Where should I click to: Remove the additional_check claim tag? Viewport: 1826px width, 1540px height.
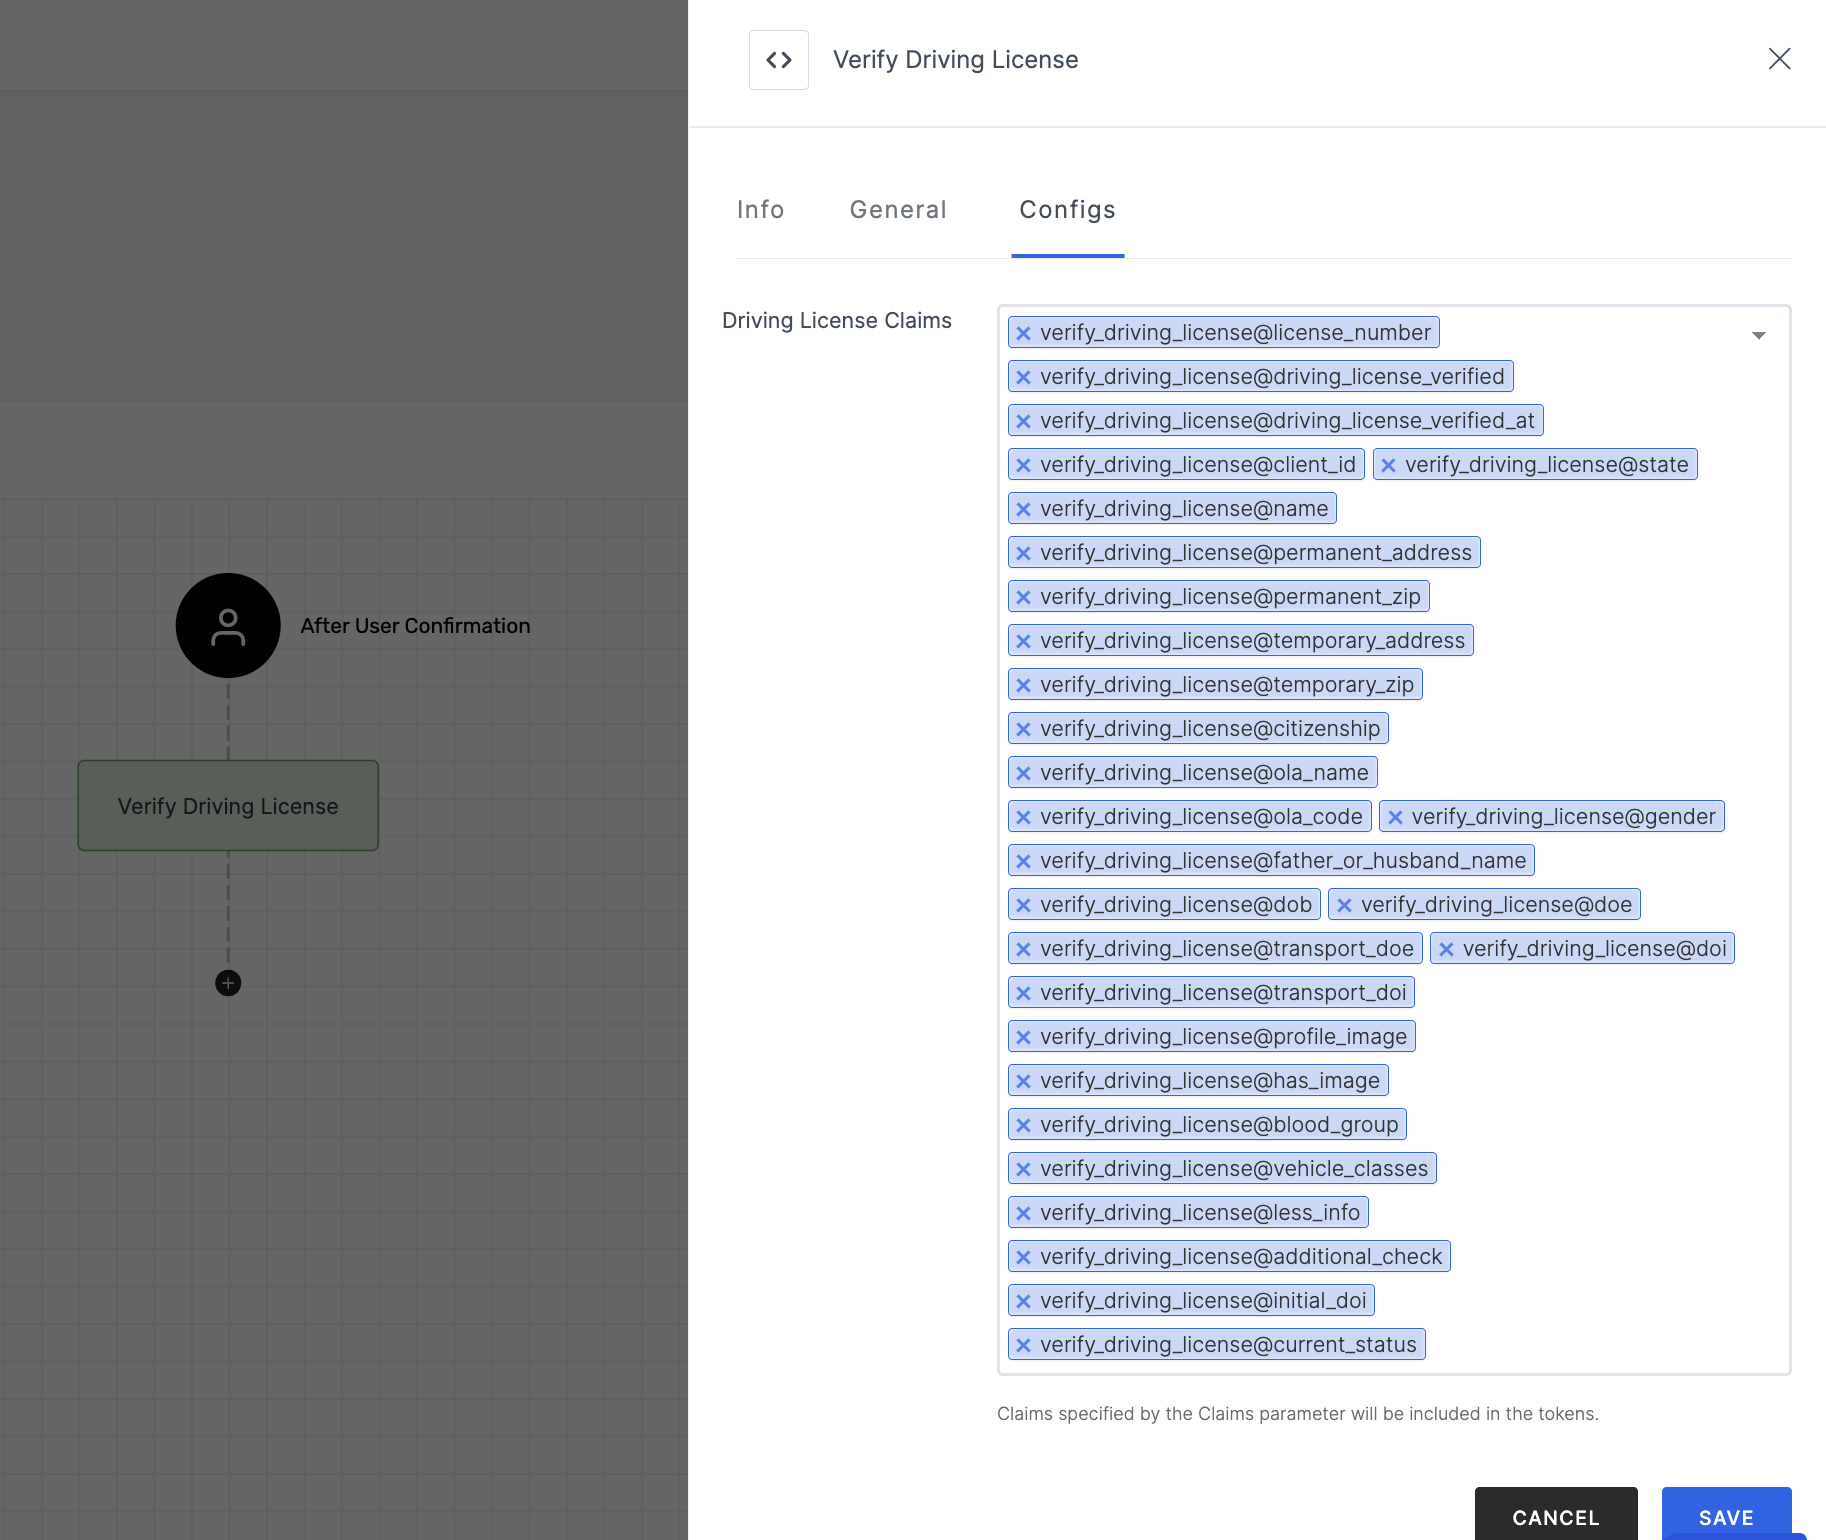[x=1023, y=1257]
